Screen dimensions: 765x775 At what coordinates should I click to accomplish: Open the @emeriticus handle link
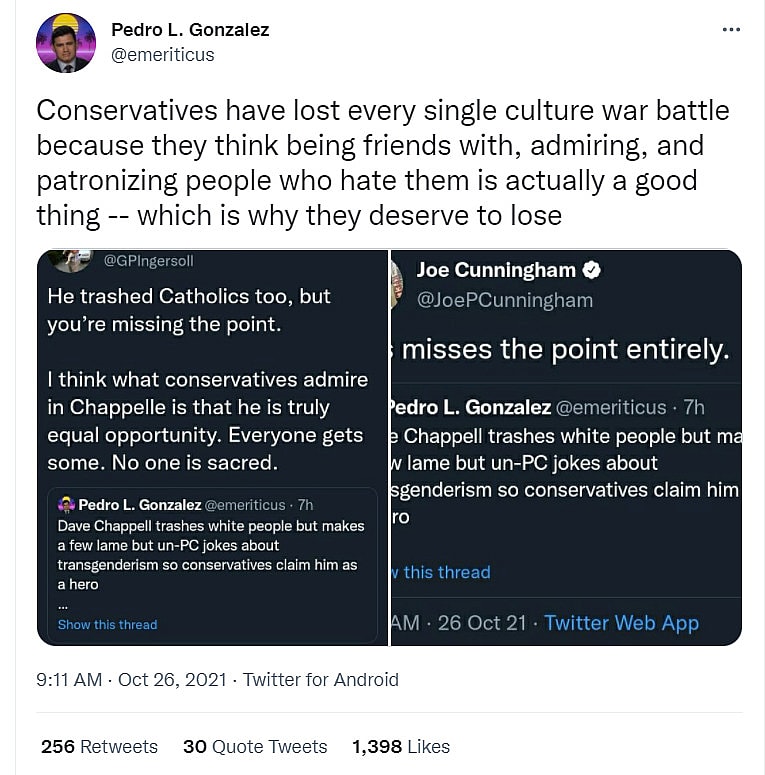tap(163, 55)
